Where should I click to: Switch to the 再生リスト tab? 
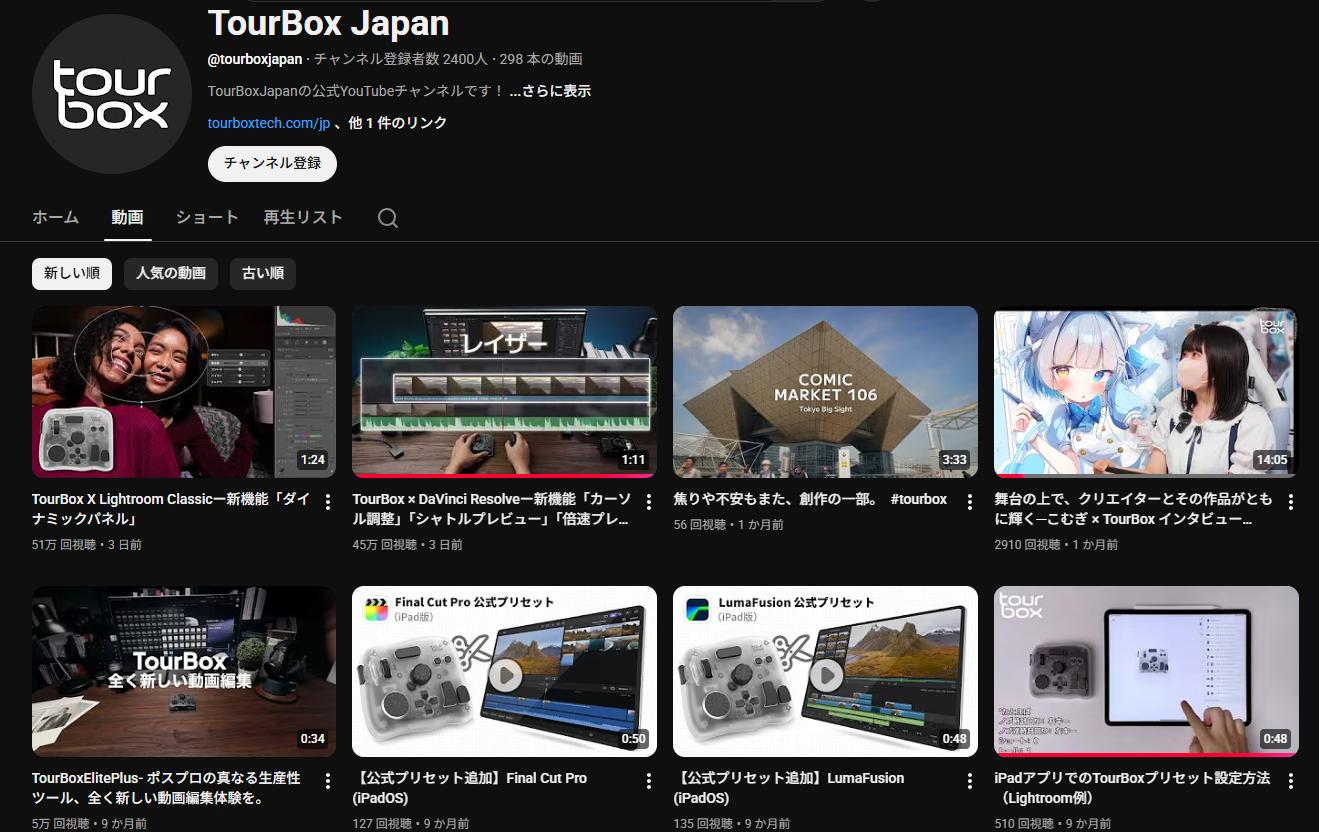coord(303,217)
